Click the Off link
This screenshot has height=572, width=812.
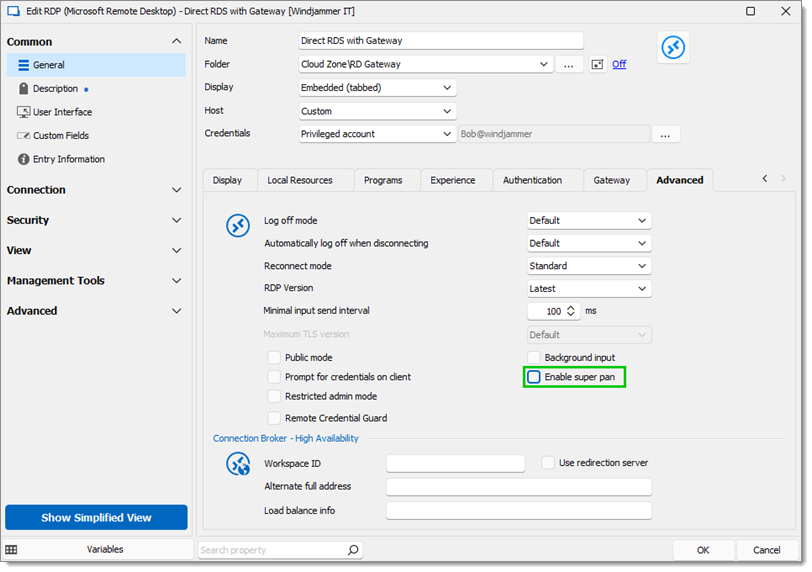(x=619, y=64)
